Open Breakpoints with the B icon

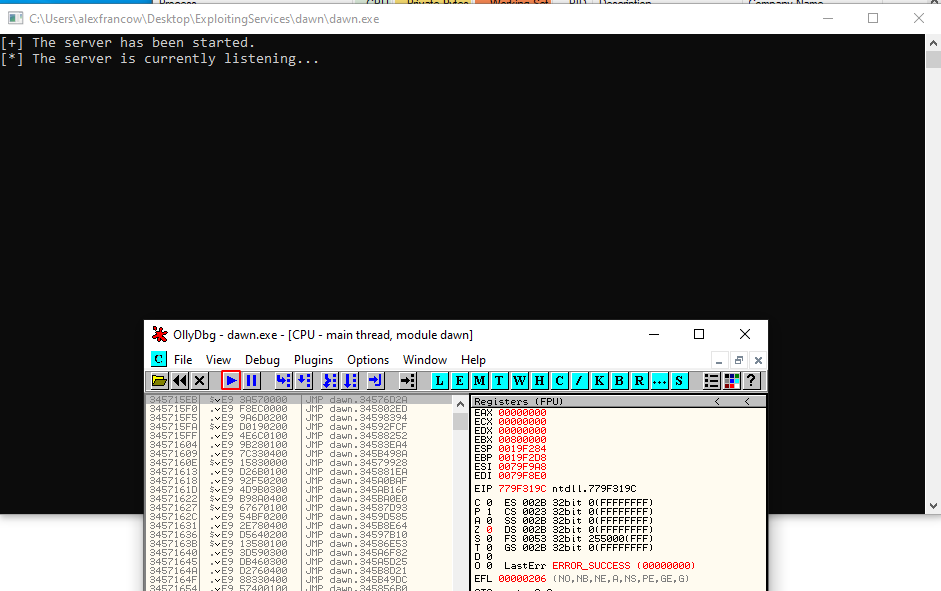619,380
